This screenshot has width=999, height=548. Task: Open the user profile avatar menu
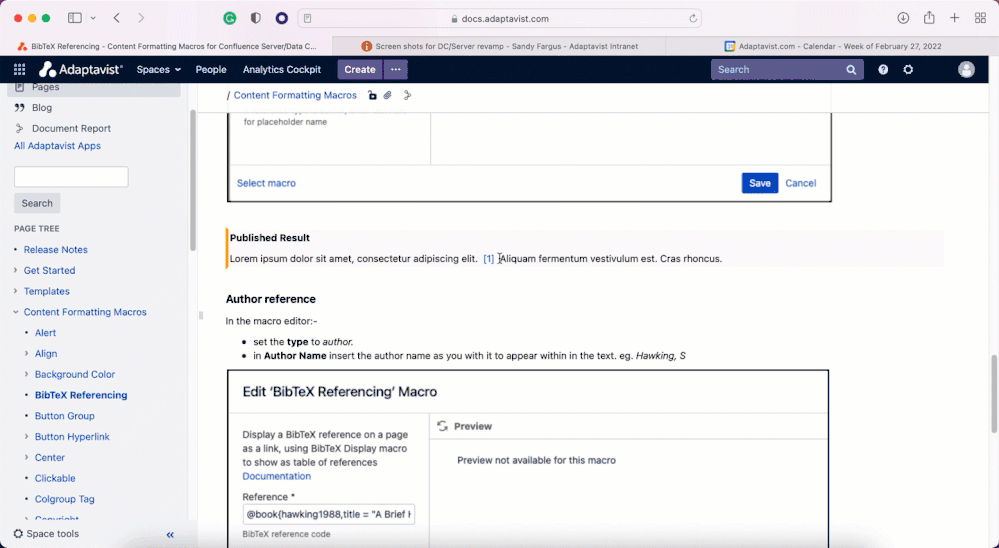967,69
